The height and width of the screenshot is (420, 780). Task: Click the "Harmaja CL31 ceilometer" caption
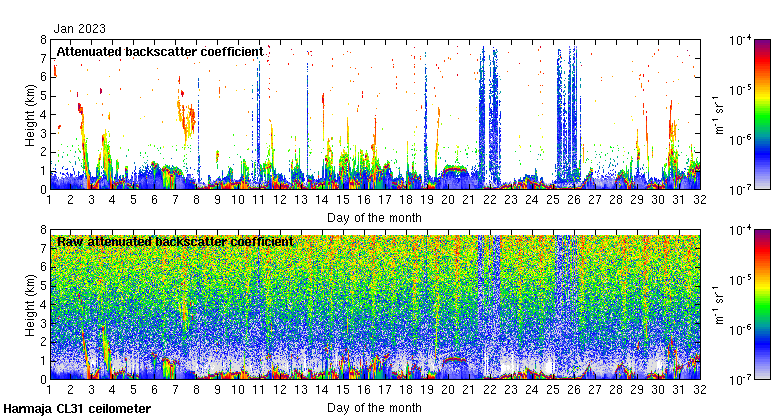77,409
